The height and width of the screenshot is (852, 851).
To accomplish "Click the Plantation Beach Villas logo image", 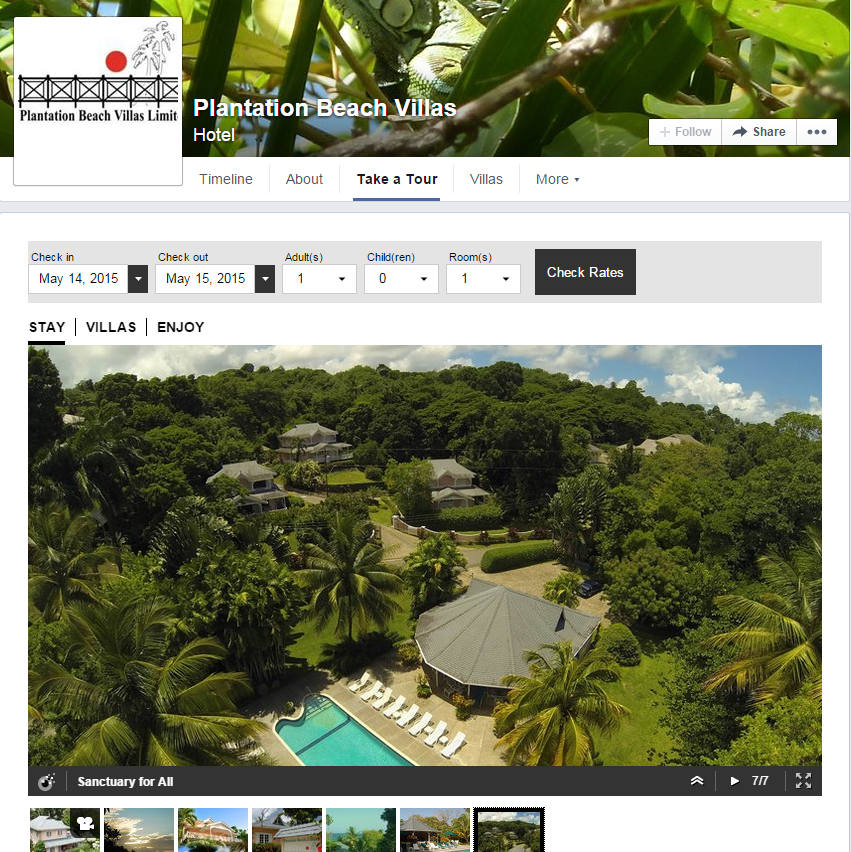I will click(x=98, y=101).
